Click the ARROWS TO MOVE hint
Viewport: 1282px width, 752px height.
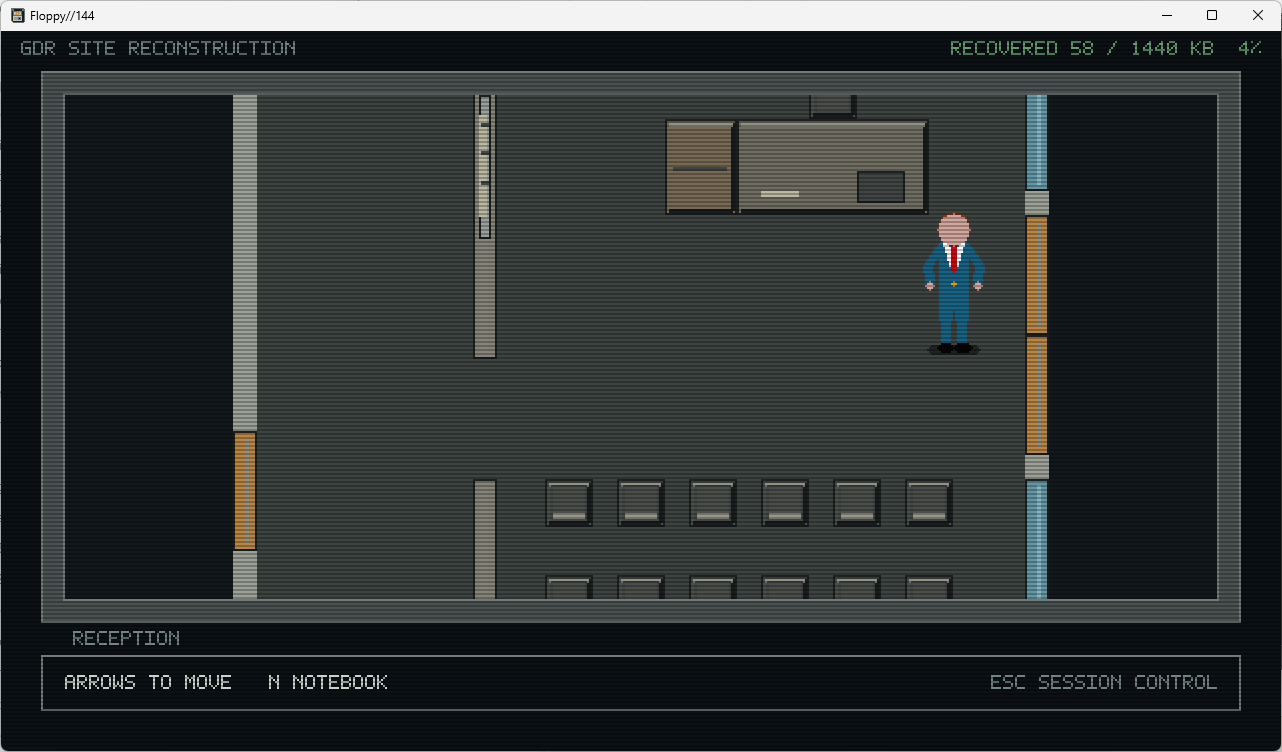coord(148,682)
